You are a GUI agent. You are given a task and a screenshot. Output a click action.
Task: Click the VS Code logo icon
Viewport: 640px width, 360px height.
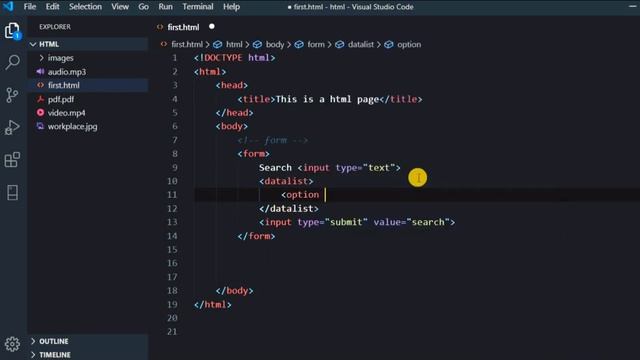tap(8, 7)
